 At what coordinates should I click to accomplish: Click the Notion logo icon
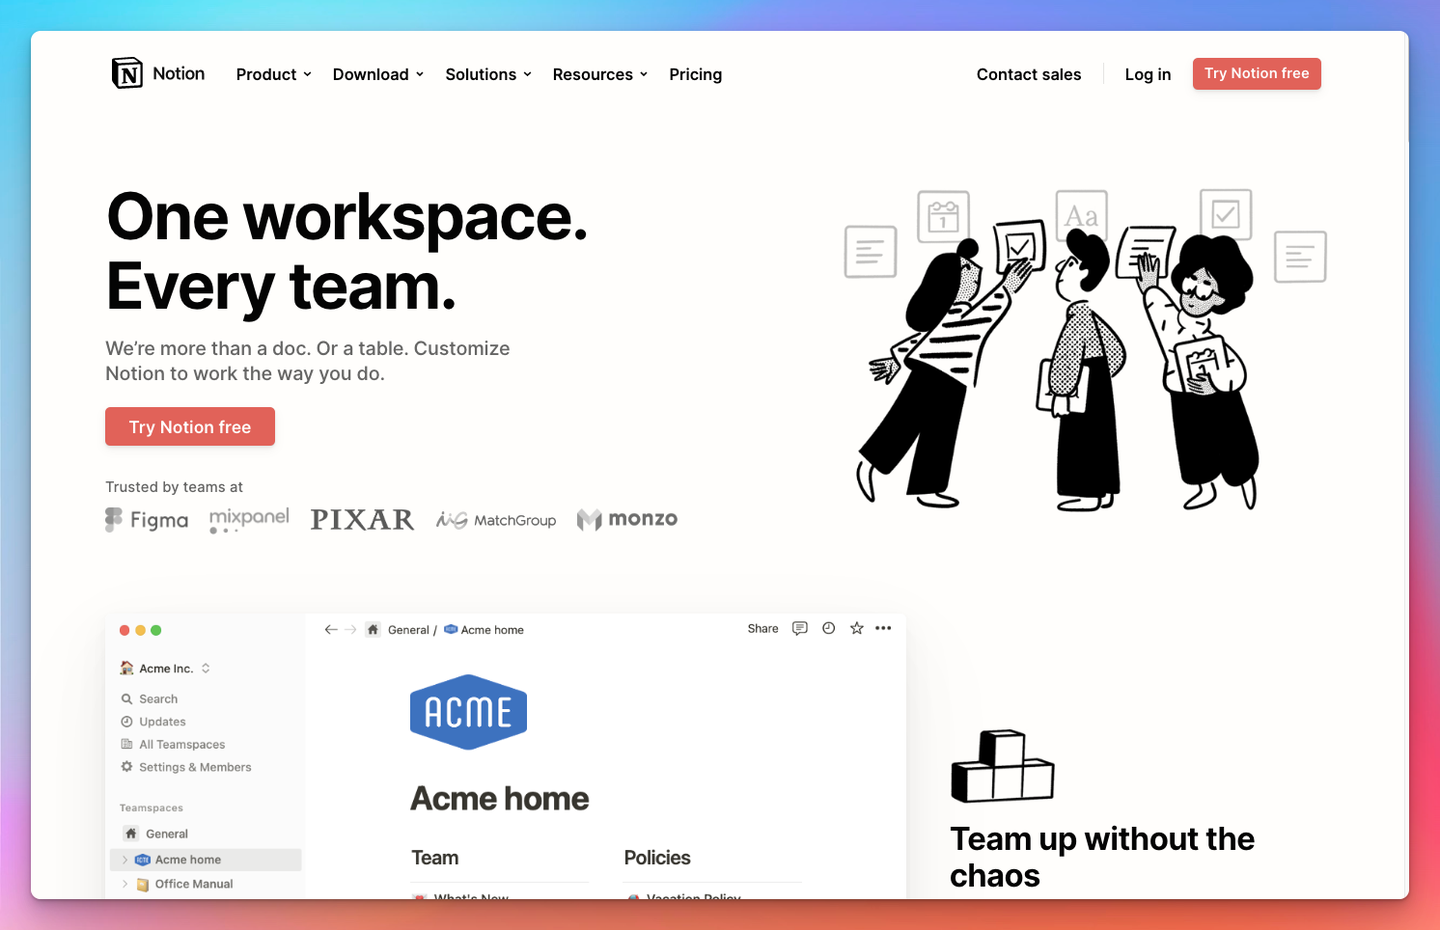point(127,73)
